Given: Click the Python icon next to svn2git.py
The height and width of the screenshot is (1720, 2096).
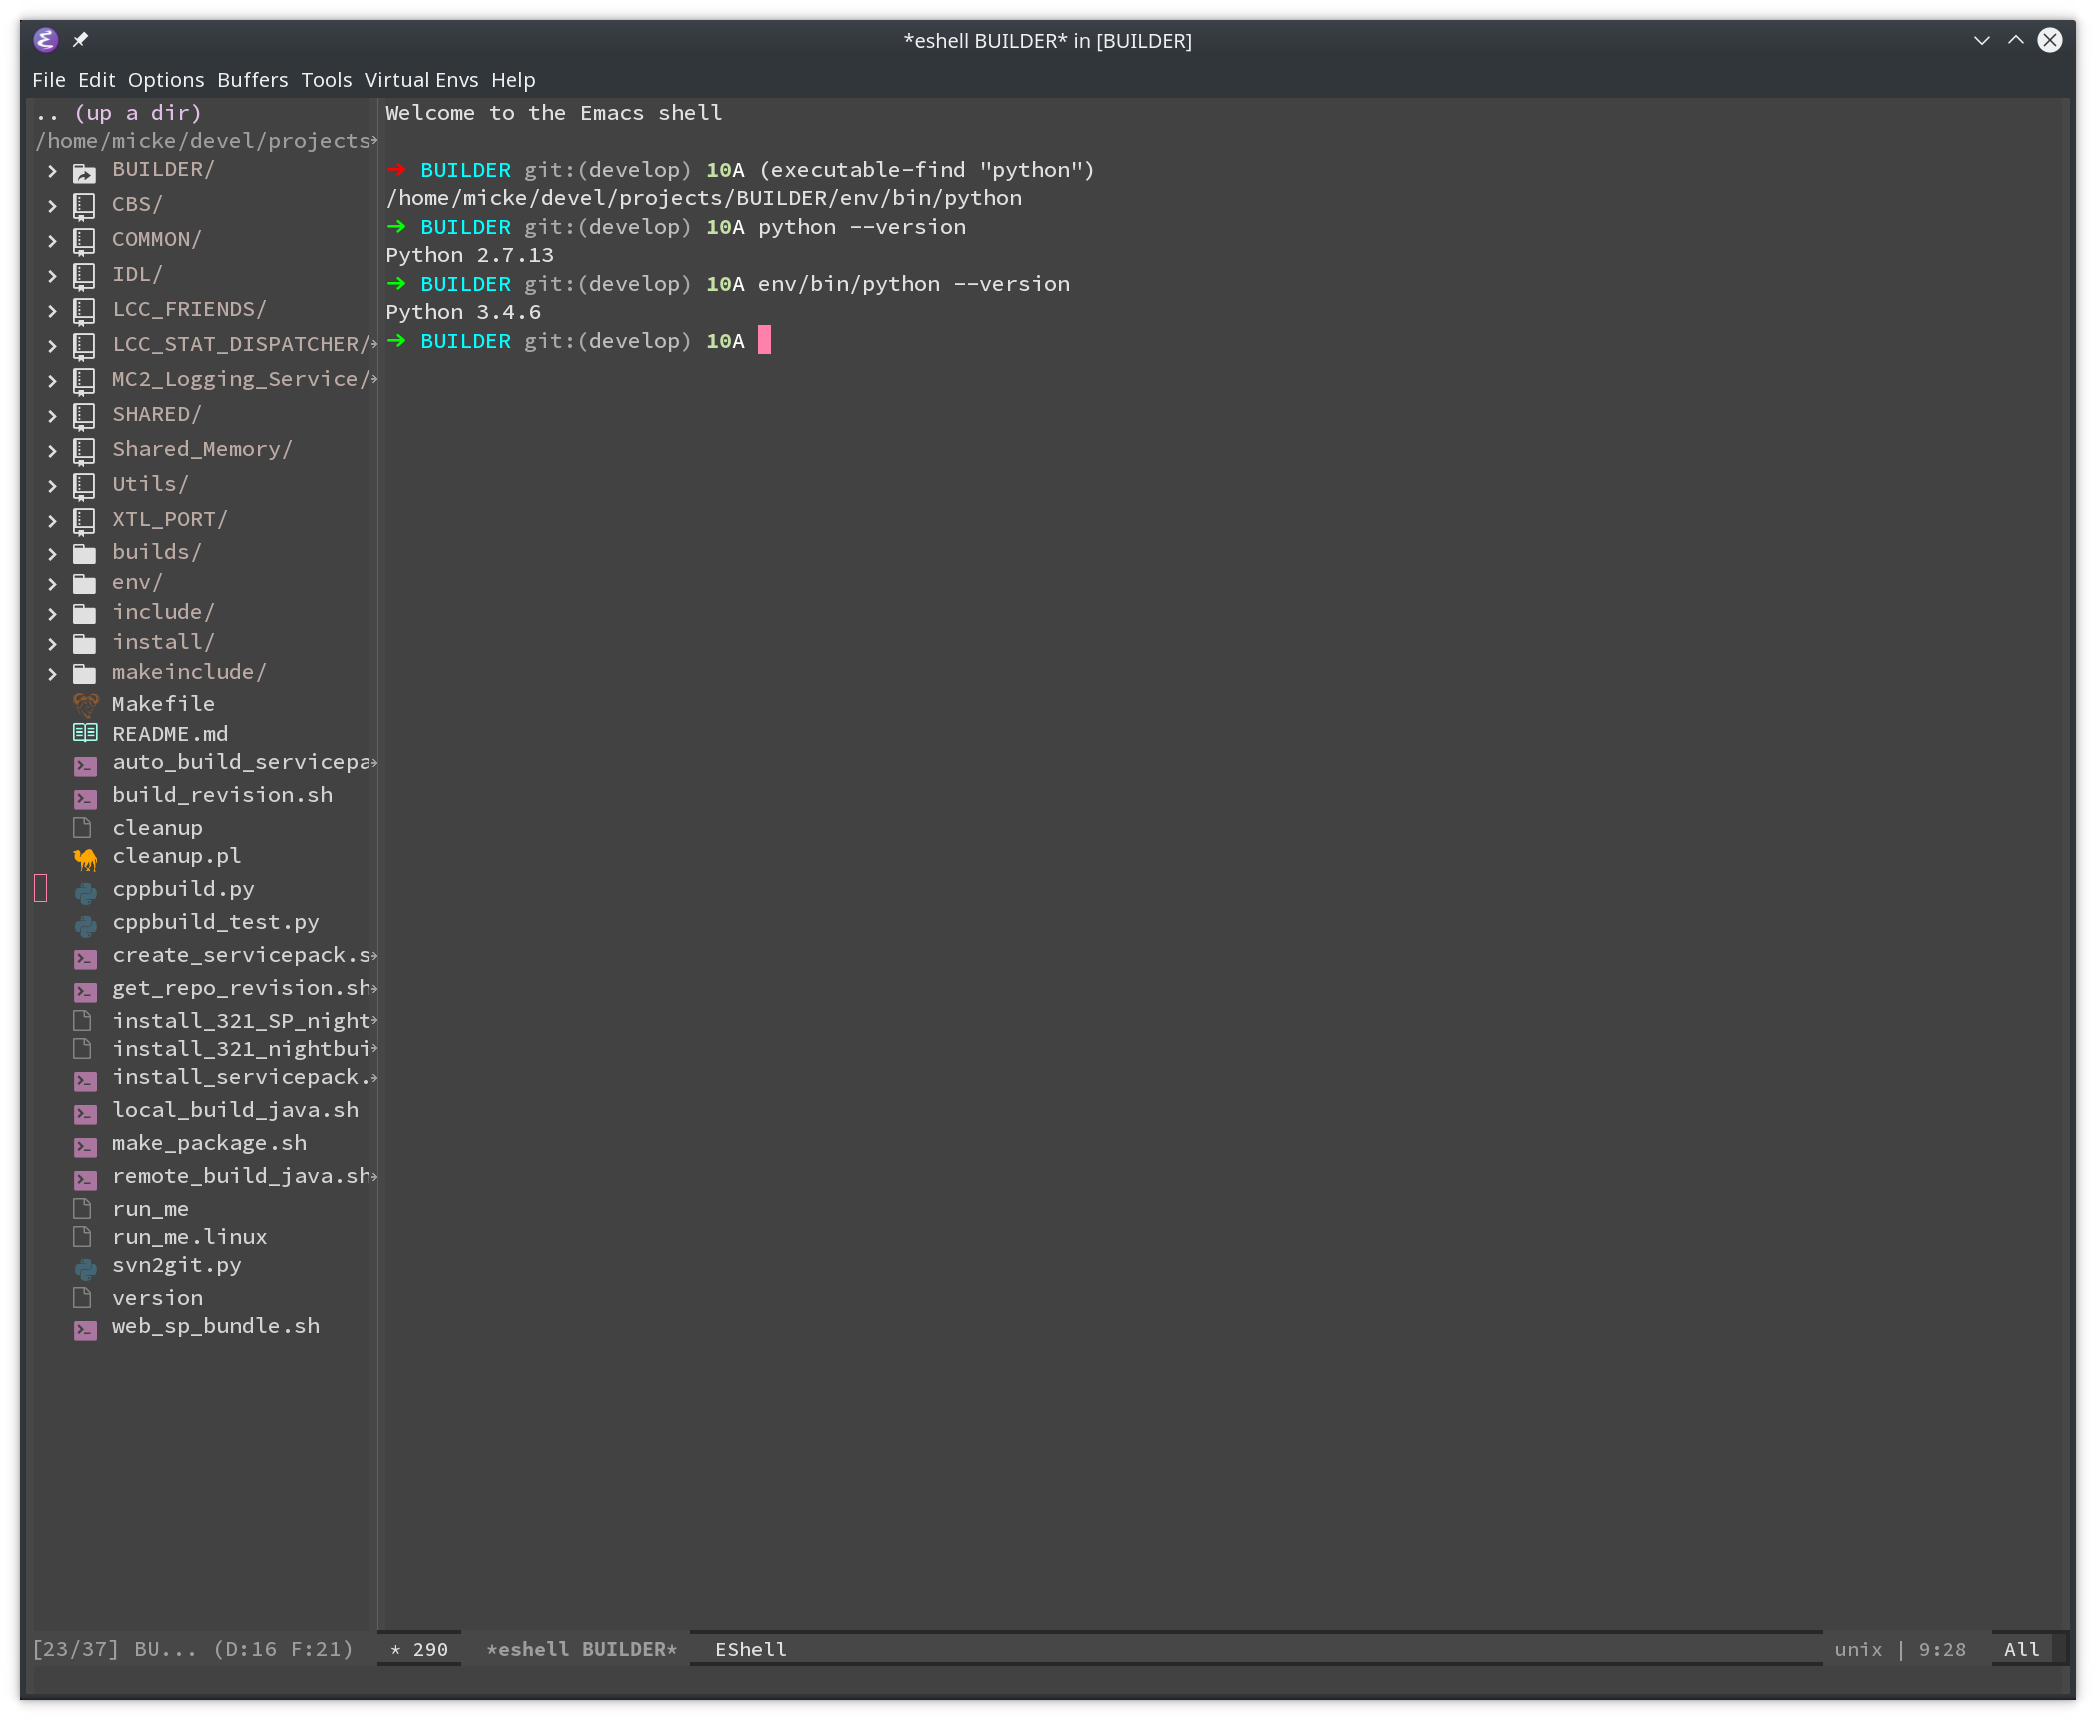Looking at the screenshot, I should point(84,1266).
